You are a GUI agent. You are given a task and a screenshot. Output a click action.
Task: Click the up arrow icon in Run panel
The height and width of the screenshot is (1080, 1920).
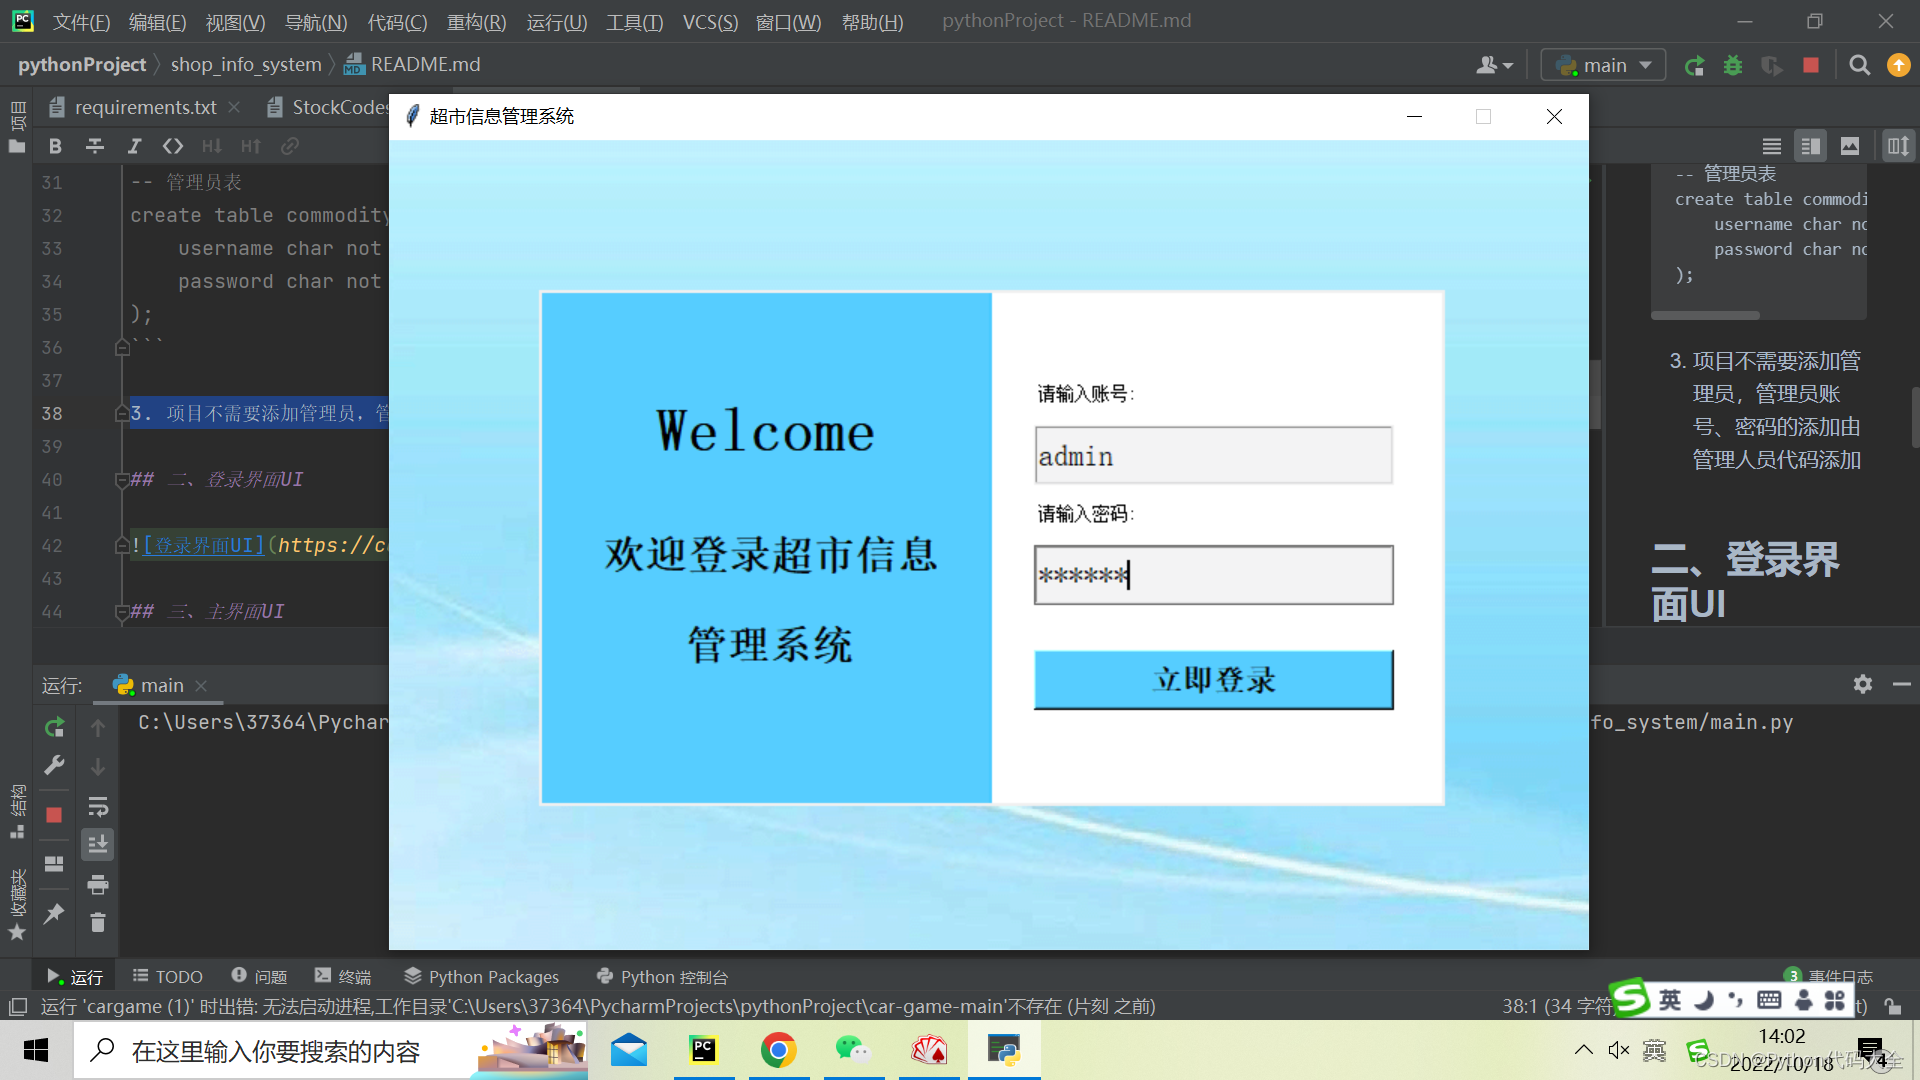click(x=98, y=727)
